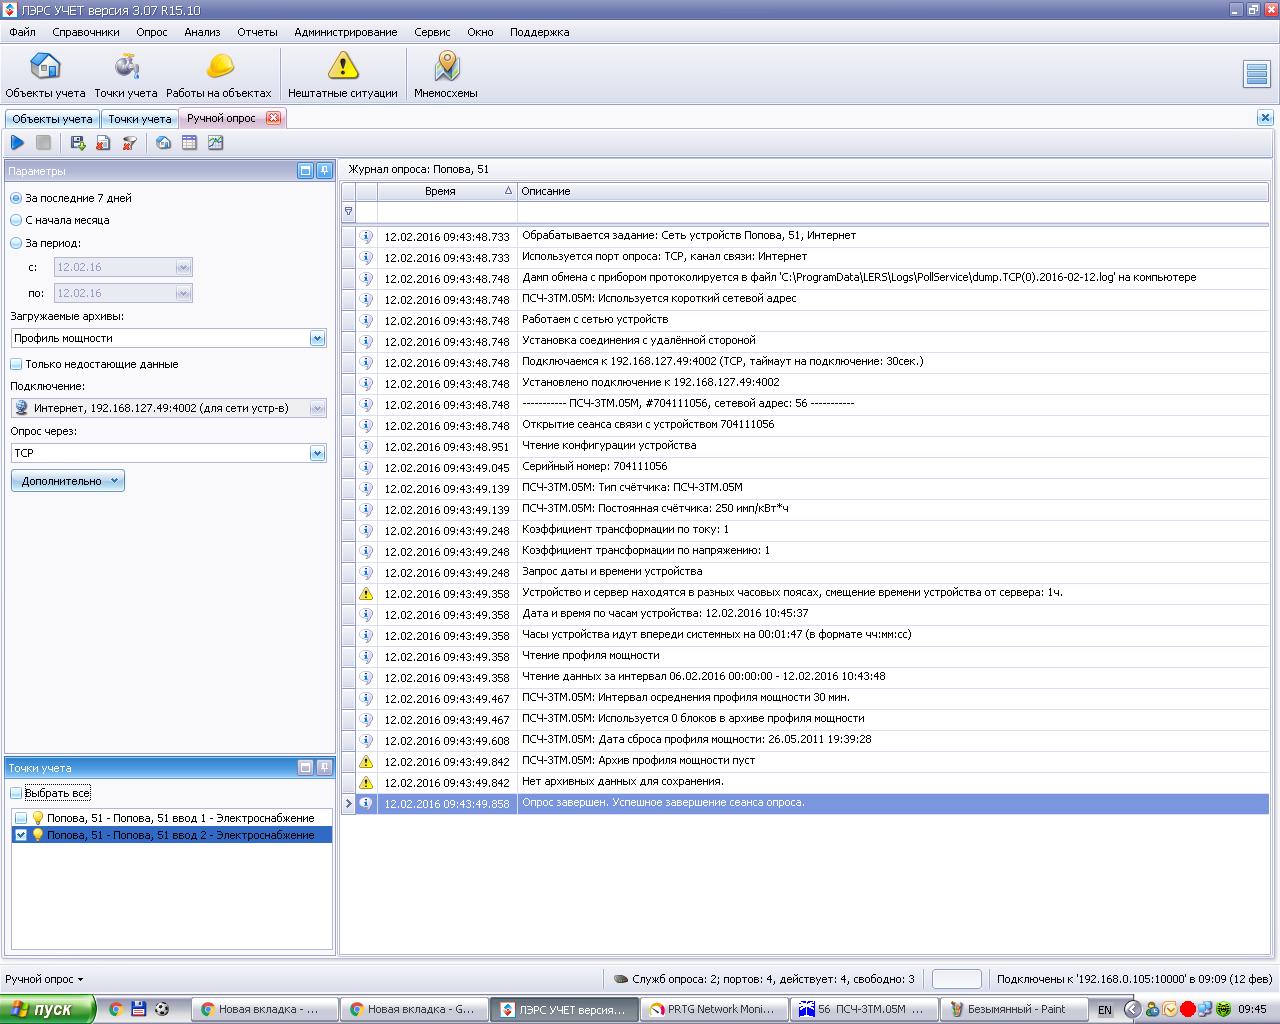Click the gray stop polling icon
Viewport: 1280px width, 1024px height.
pyautogui.click(x=43, y=143)
